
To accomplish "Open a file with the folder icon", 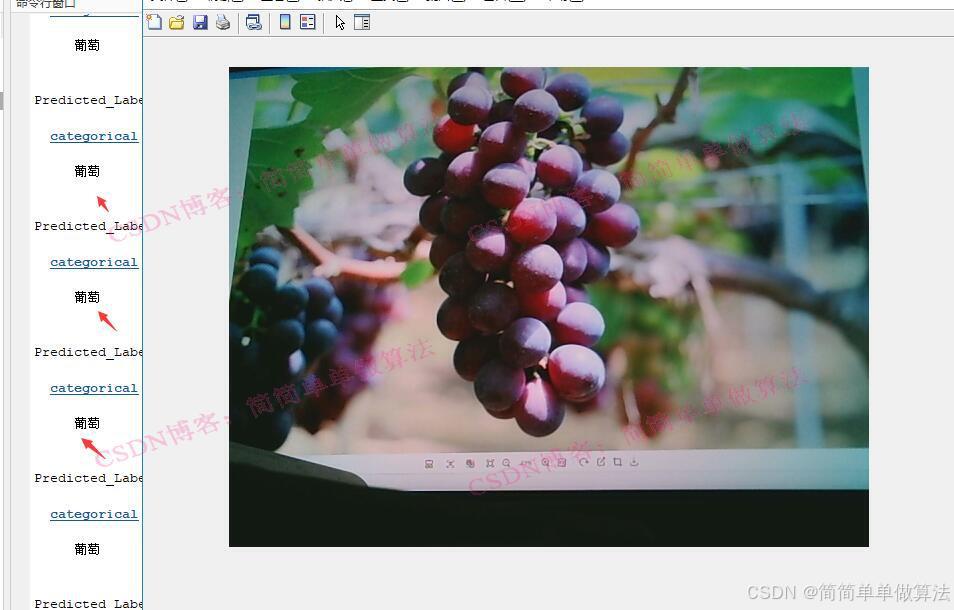I will [177, 23].
